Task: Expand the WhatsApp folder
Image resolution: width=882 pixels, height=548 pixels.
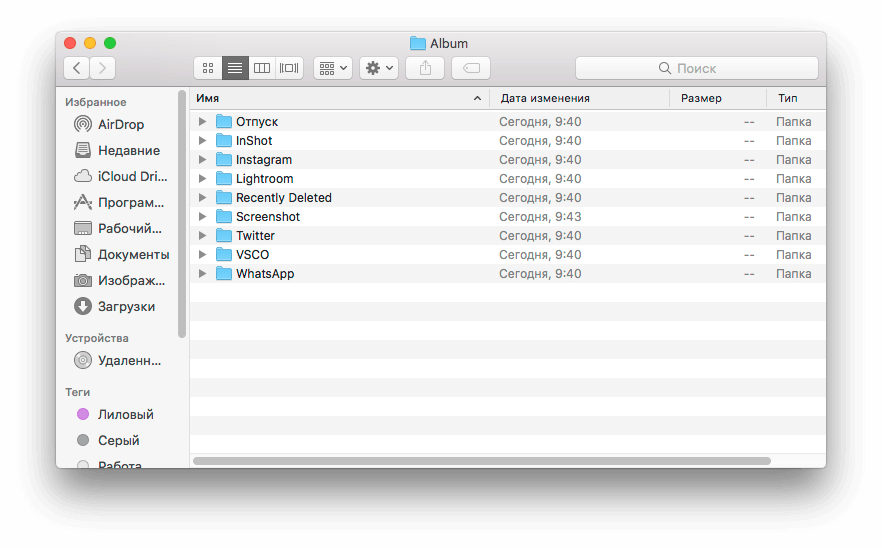Action: pyautogui.click(x=202, y=273)
